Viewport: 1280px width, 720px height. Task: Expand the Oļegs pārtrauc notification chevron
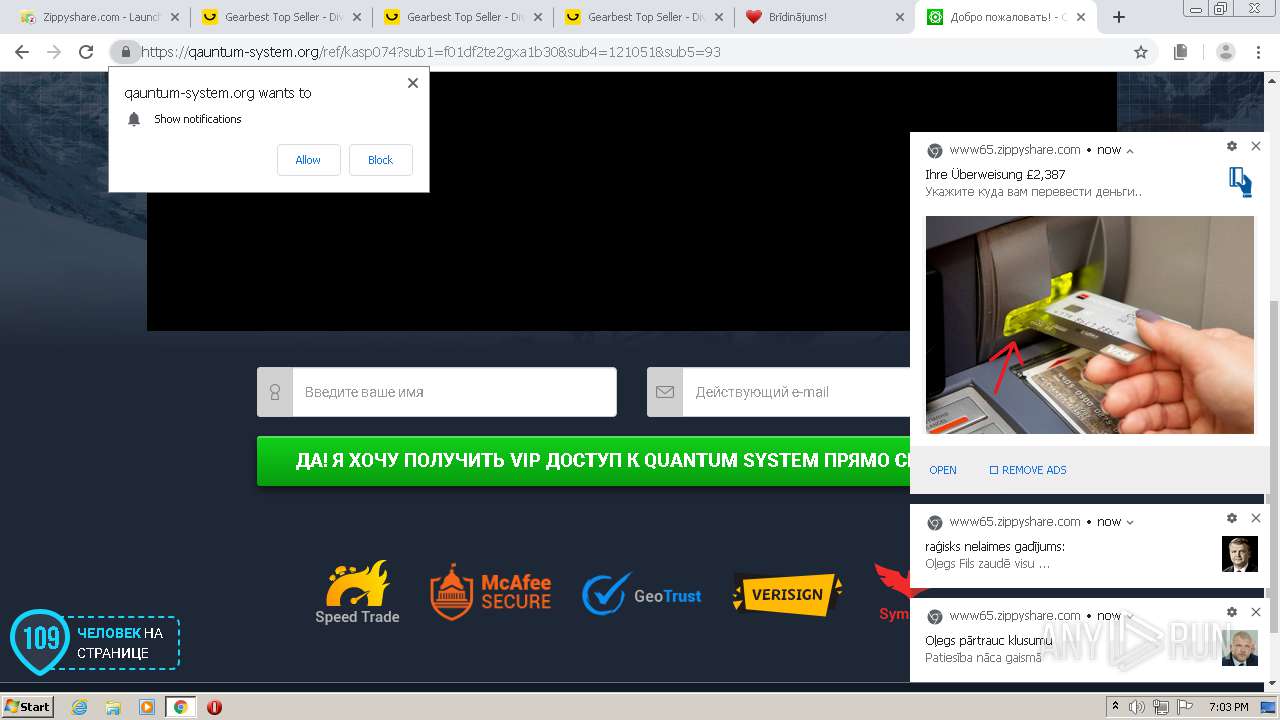pos(1130,616)
